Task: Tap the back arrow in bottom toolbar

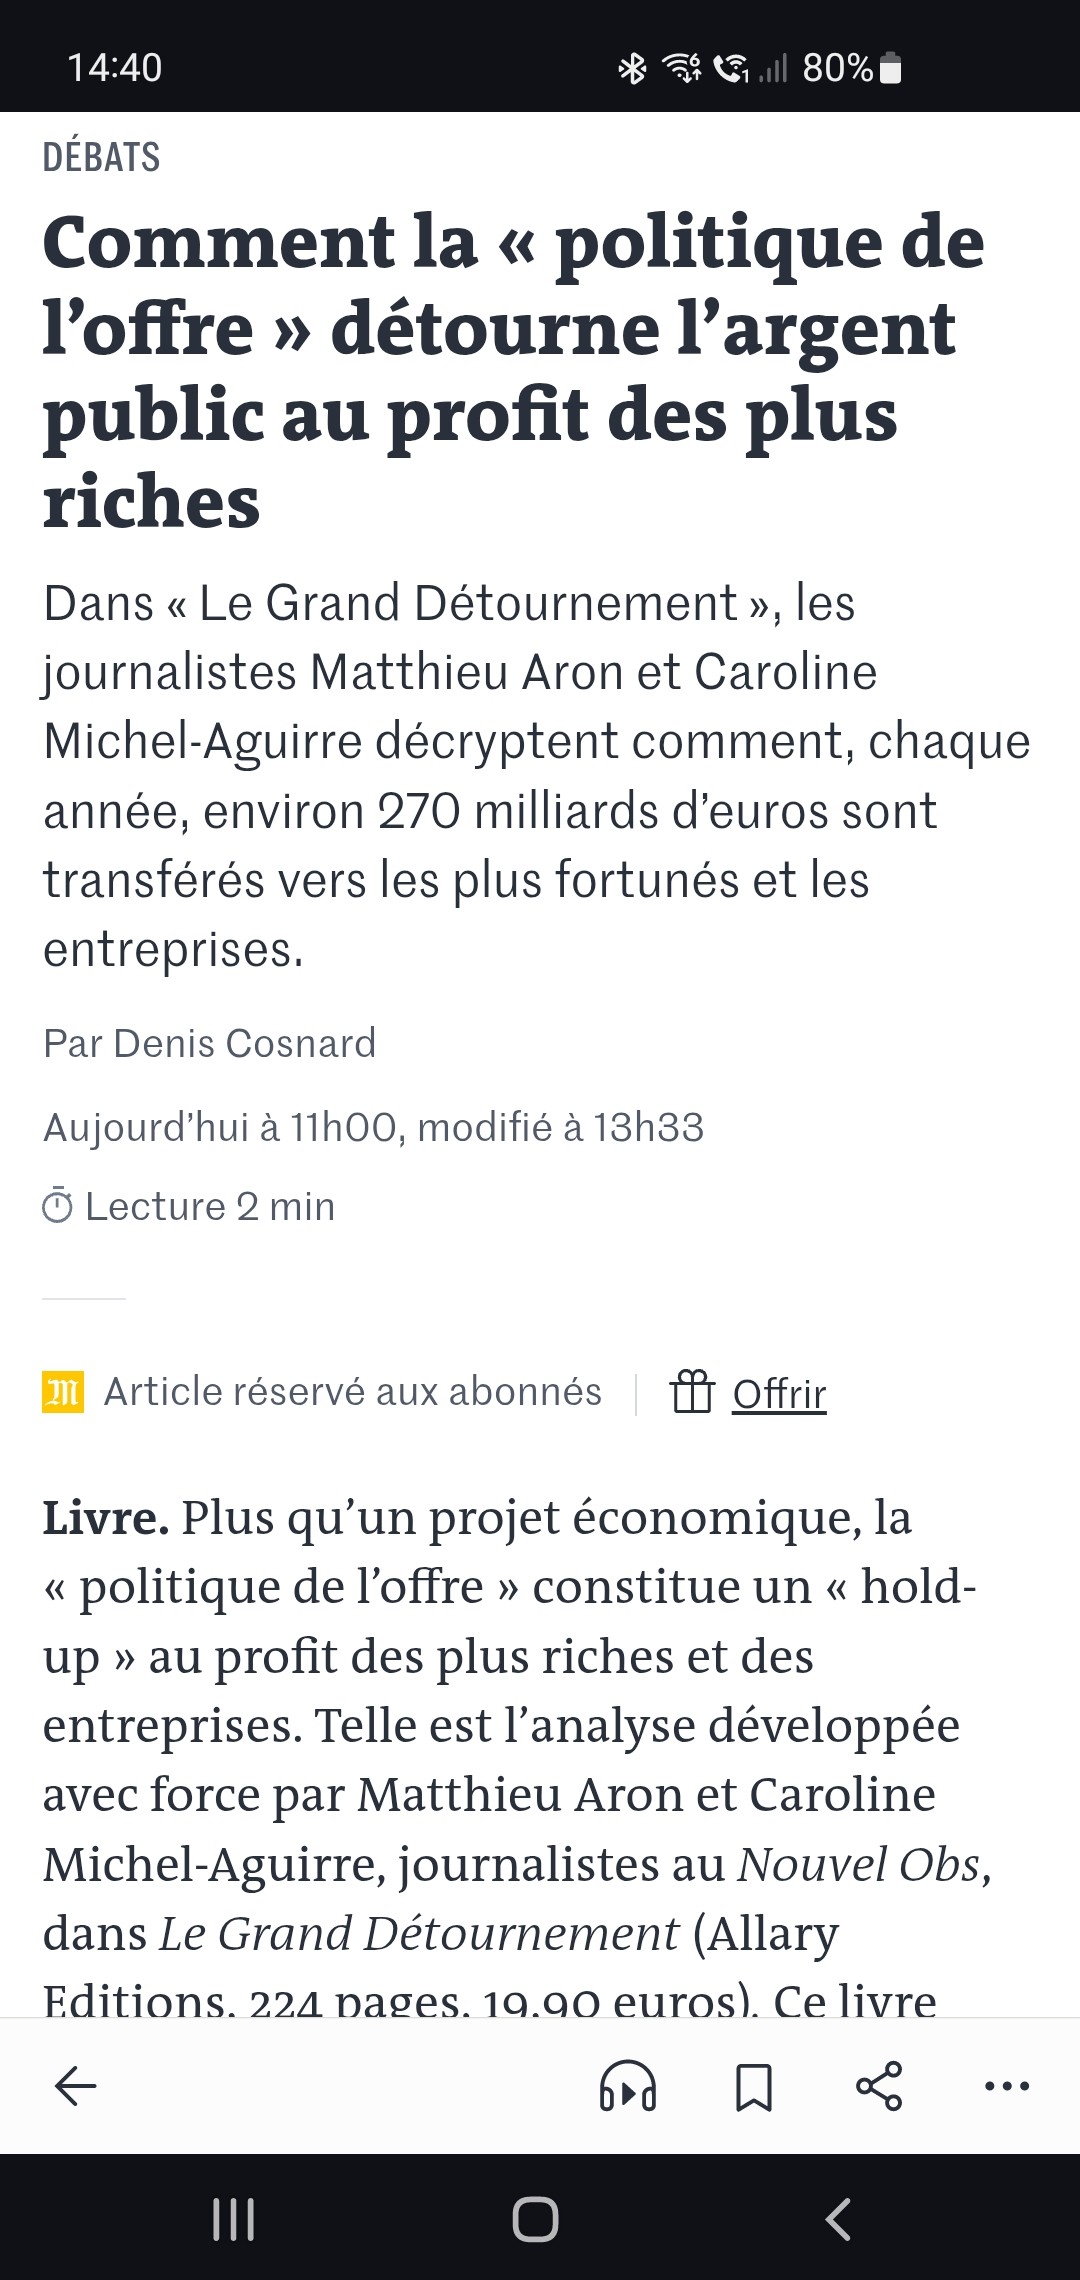Action: point(75,2086)
